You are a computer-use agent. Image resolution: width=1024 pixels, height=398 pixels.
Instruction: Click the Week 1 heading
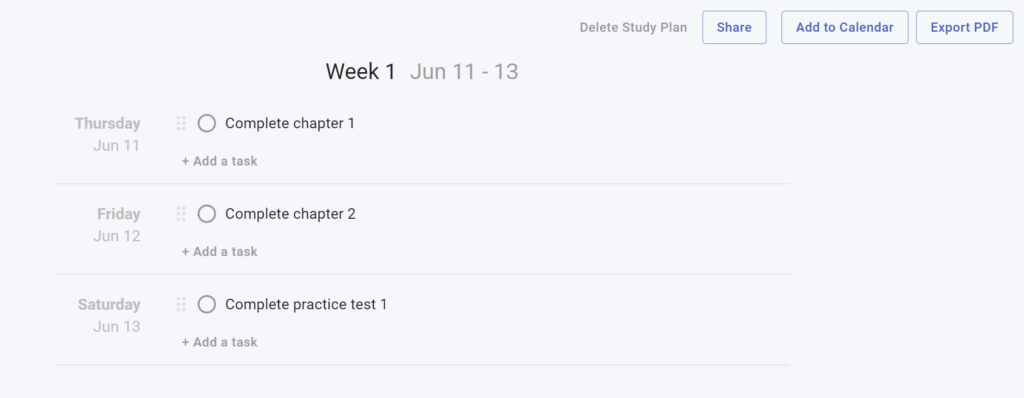tap(360, 71)
